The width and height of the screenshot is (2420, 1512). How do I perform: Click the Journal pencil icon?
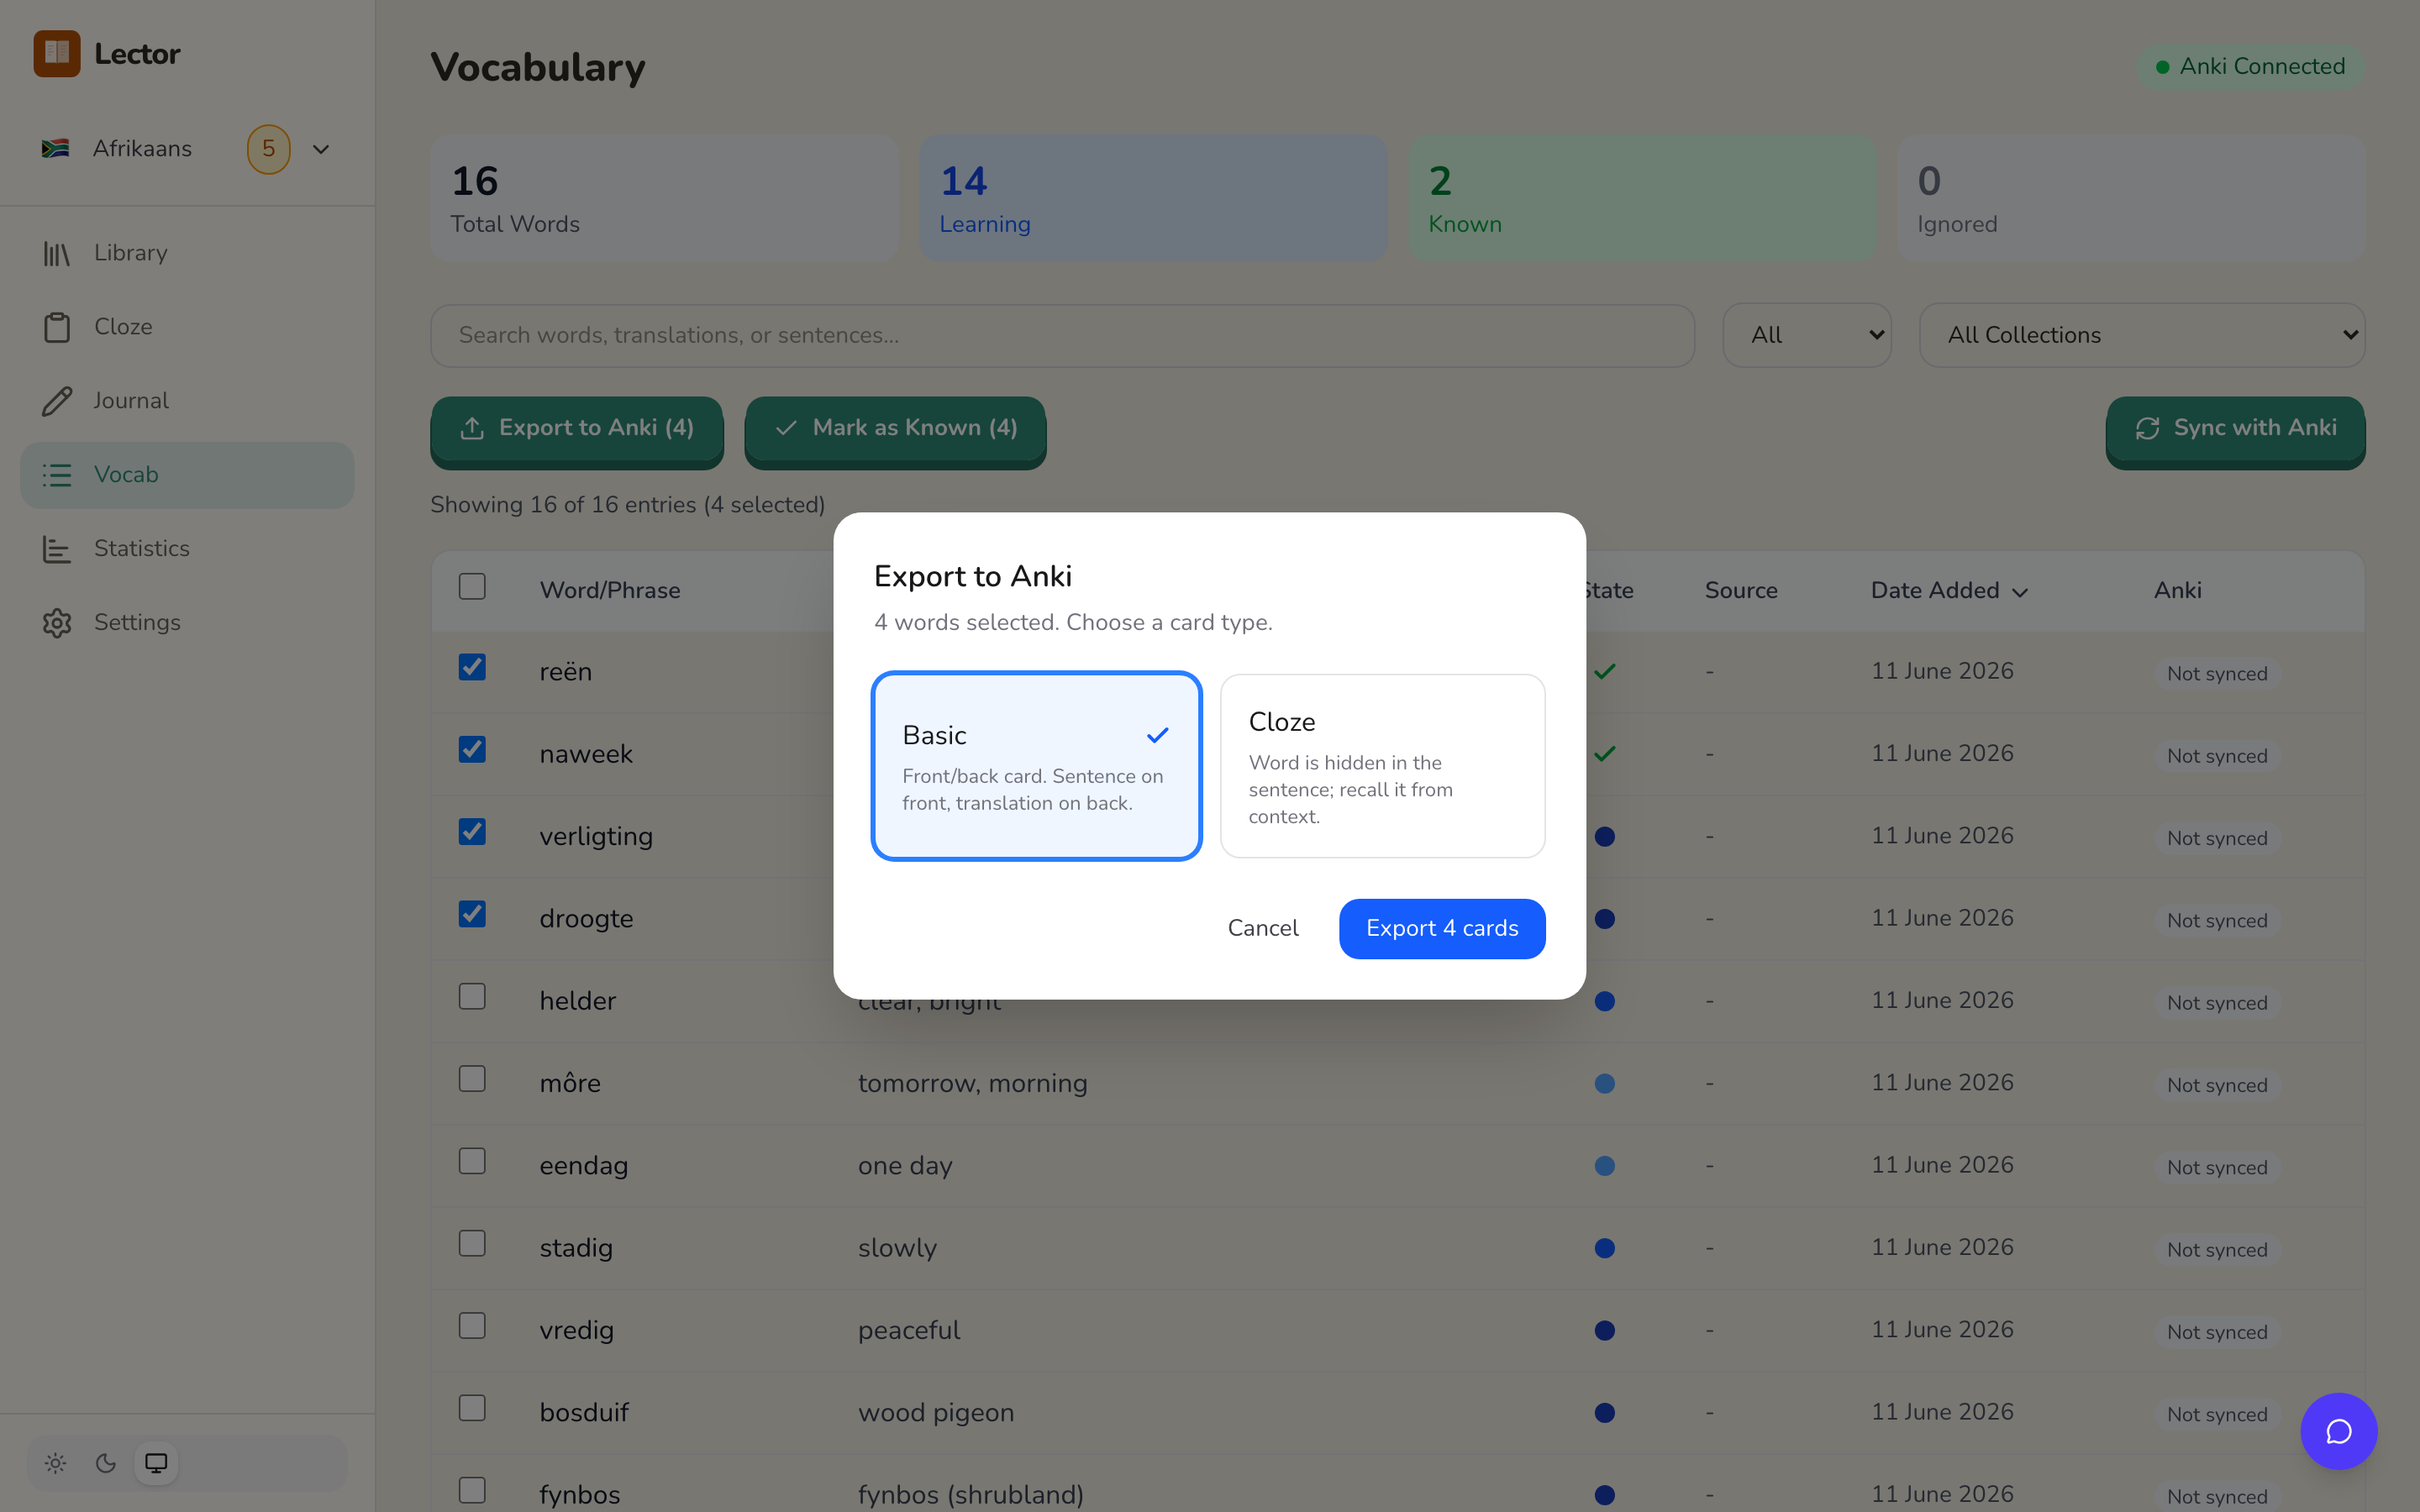(x=57, y=401)
